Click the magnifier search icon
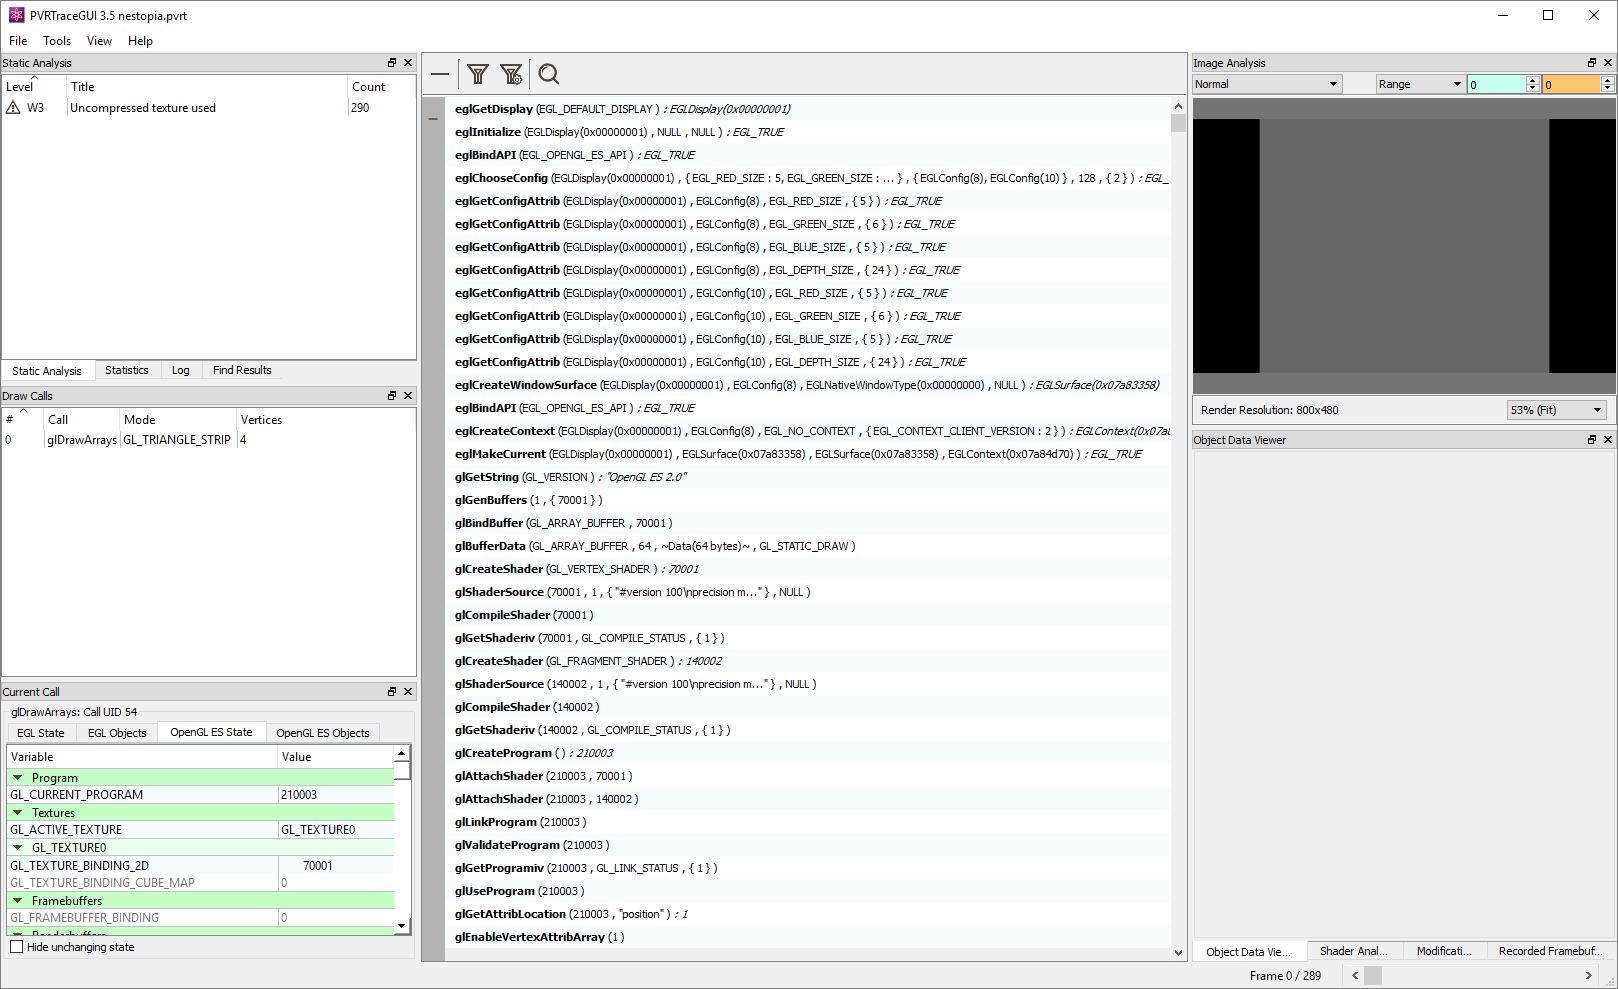The height and width of the screenshot is (989, 1618). click(548, 74)
